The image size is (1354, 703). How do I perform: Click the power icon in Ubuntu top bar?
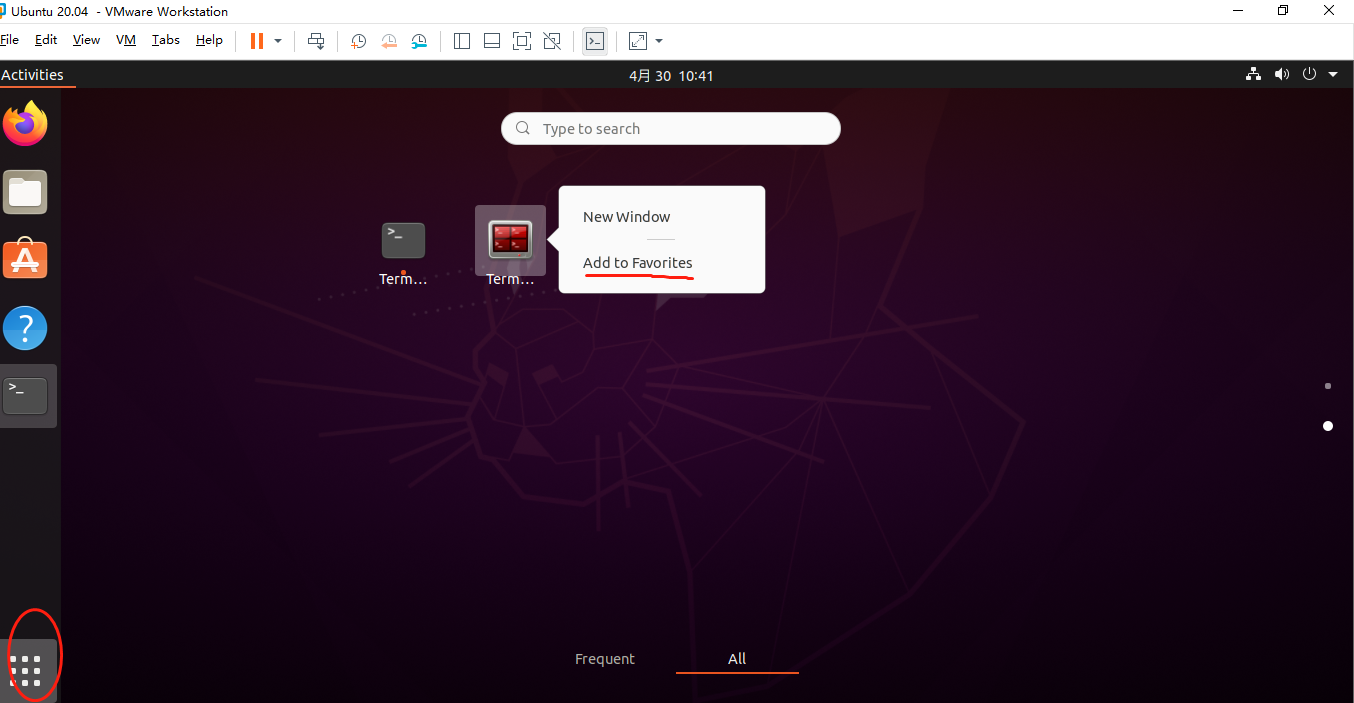(x=1310, y=75)
